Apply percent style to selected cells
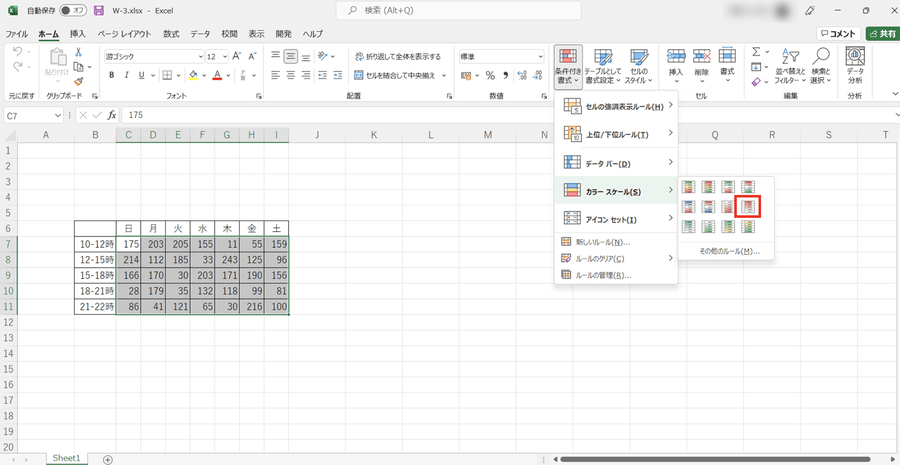Image resolution: width=900 pixels, height=465 pixels. [x=491, y=75]
